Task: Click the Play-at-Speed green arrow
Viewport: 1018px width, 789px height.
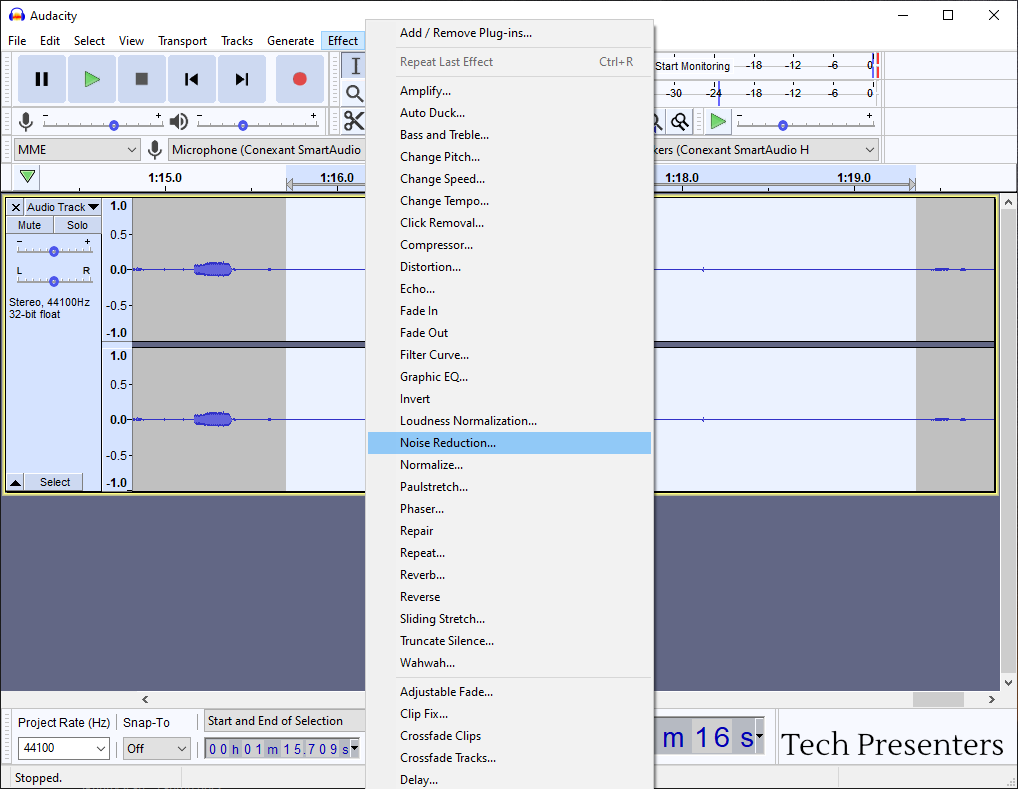Action: 718,121
